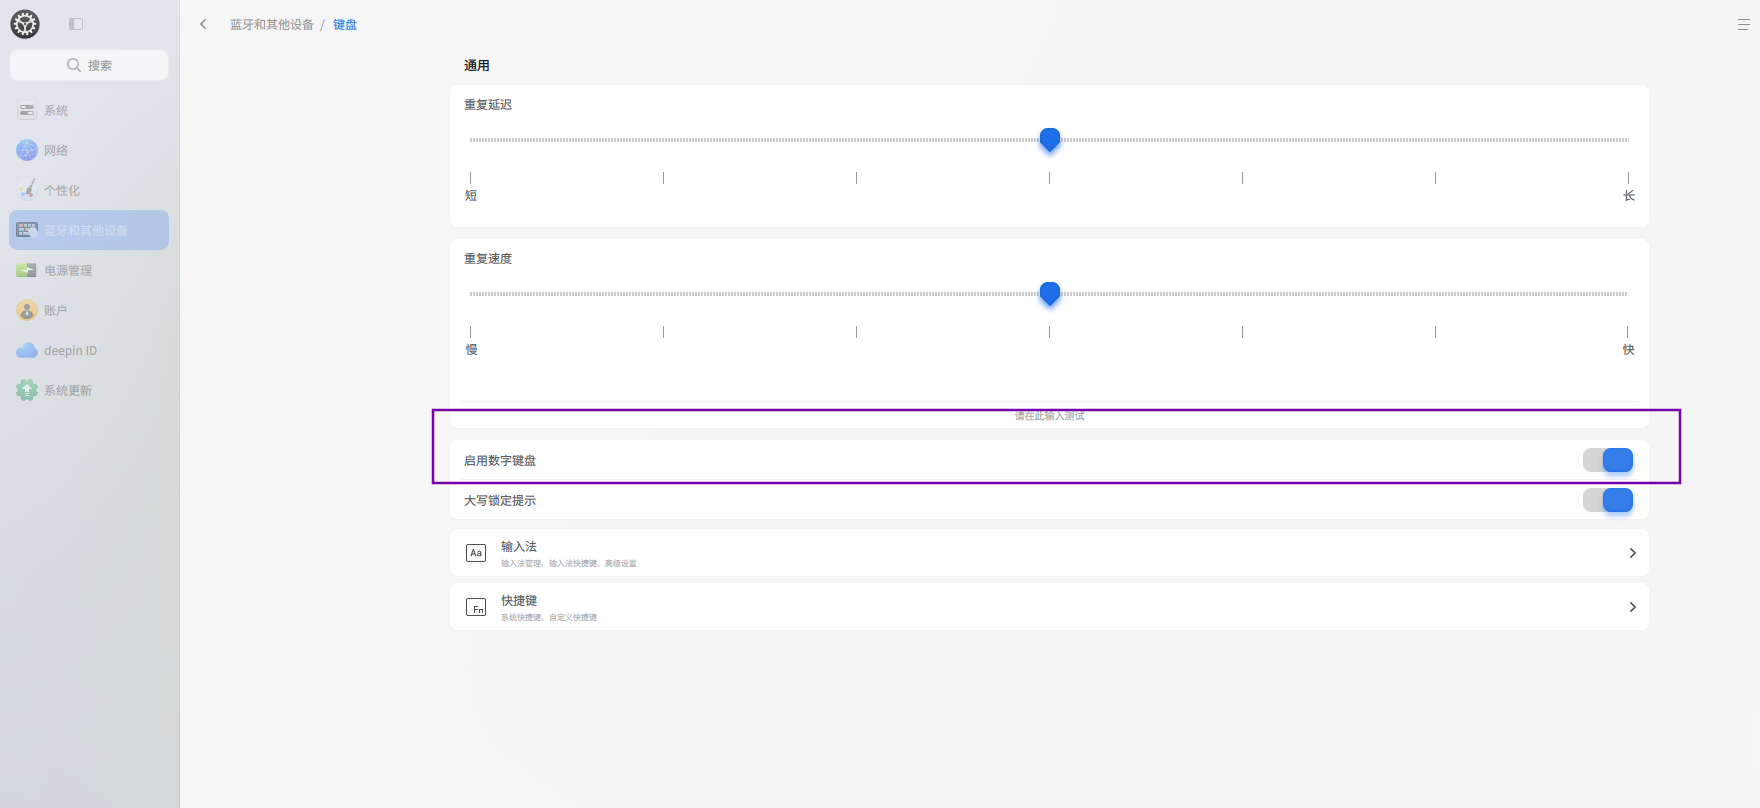Go back with the left arrow
The image size is (1760, 808).
(x=203, y=24)
